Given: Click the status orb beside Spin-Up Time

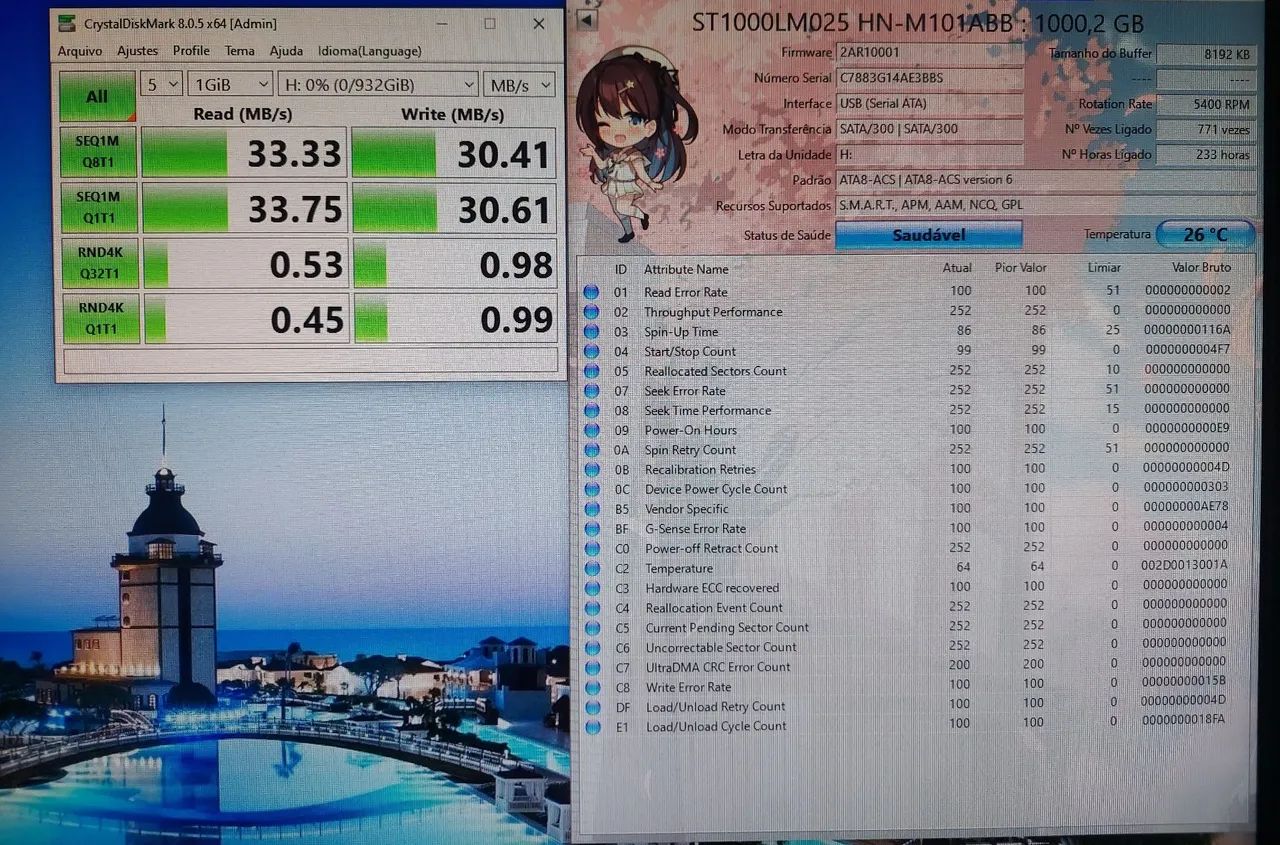Looking at the screenshot, I should [x=592, y=332].
